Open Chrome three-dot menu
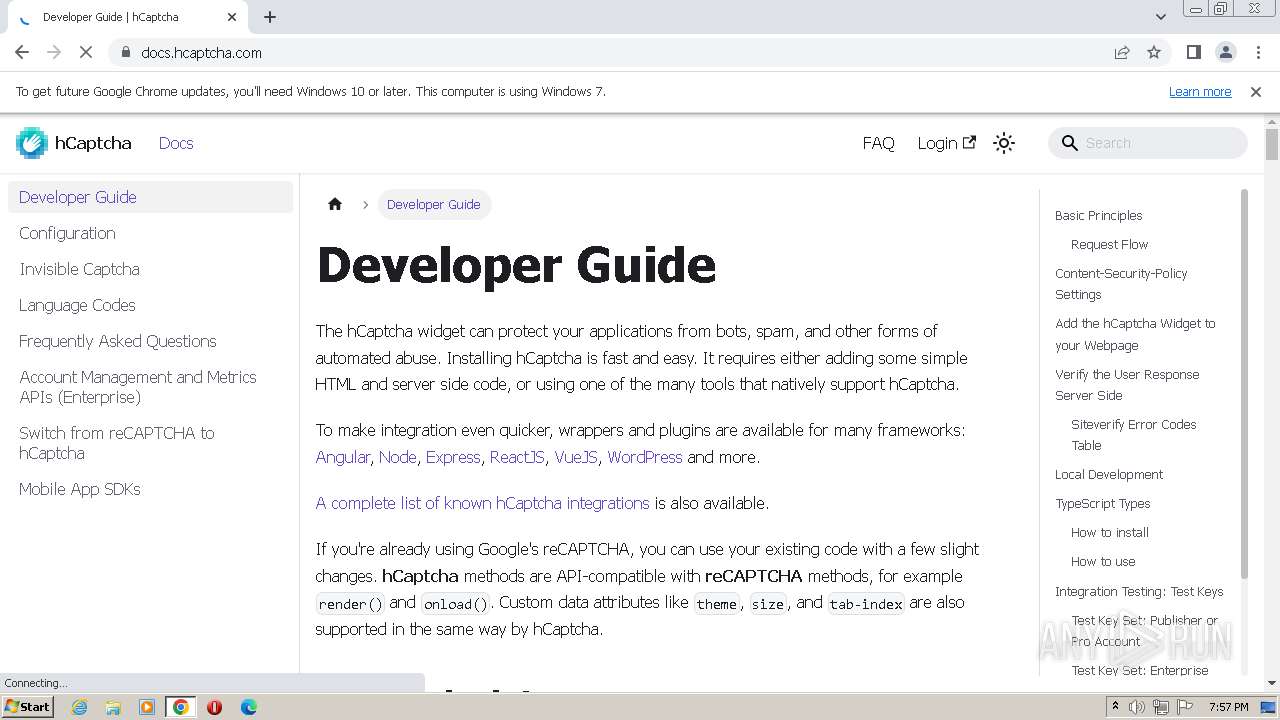 [1257, 52]
